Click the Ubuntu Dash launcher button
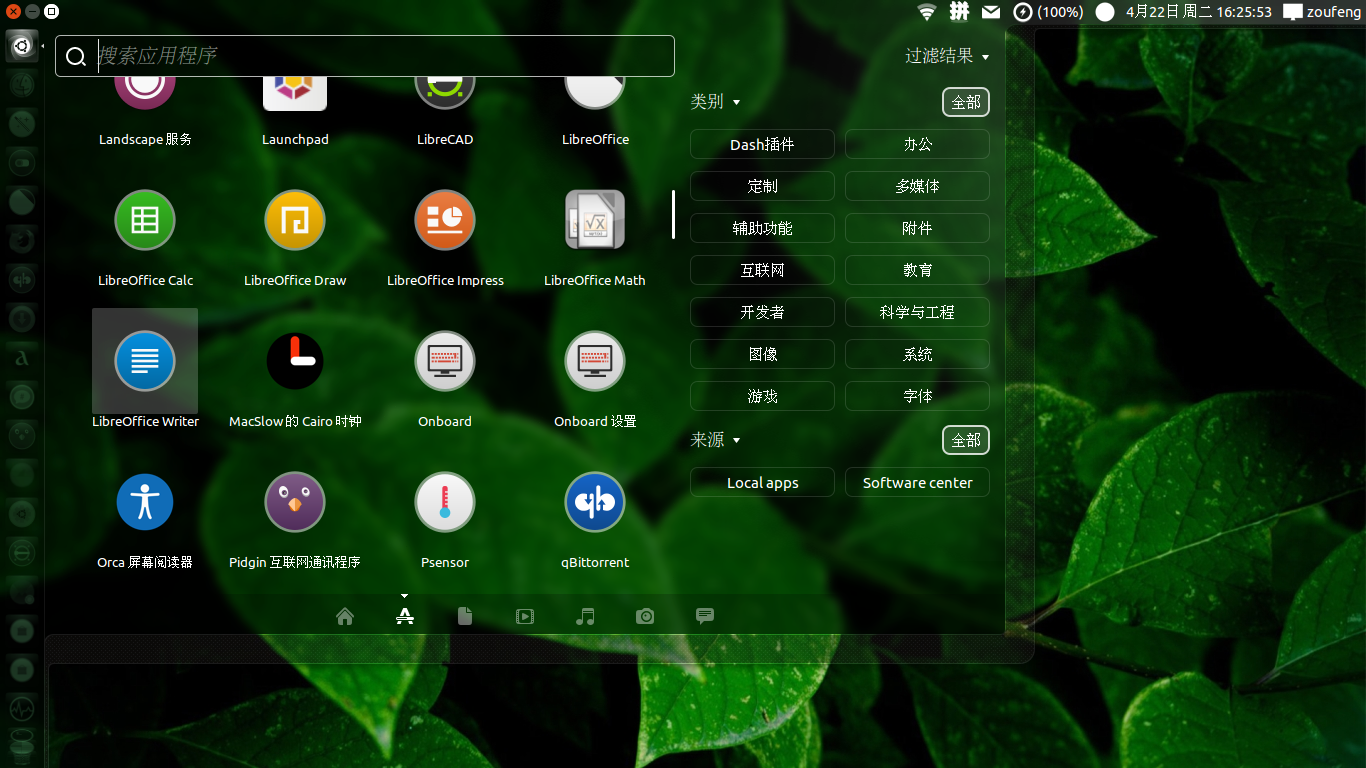 pos(22,45)
